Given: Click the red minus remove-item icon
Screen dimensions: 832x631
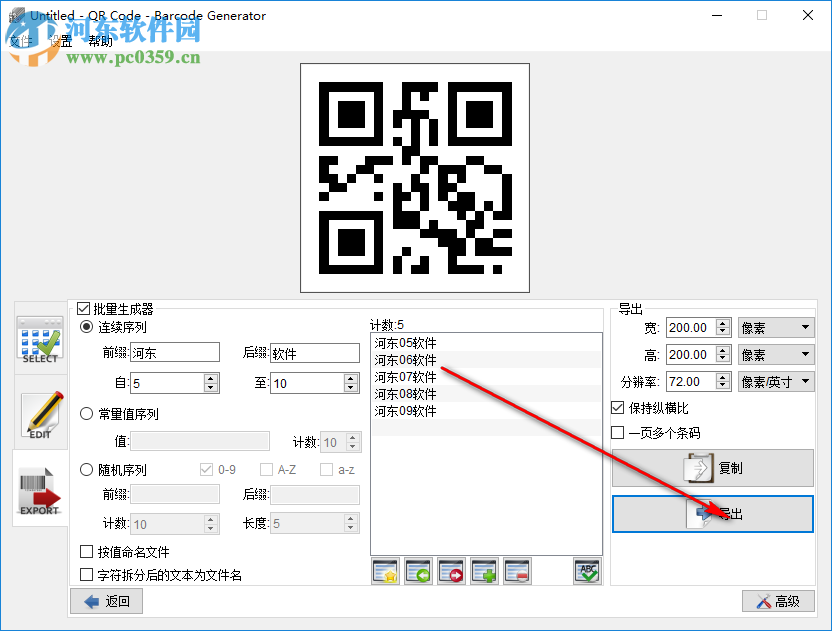Looking at the screenshot, I should pyautogui.click(x=515, y=571).
